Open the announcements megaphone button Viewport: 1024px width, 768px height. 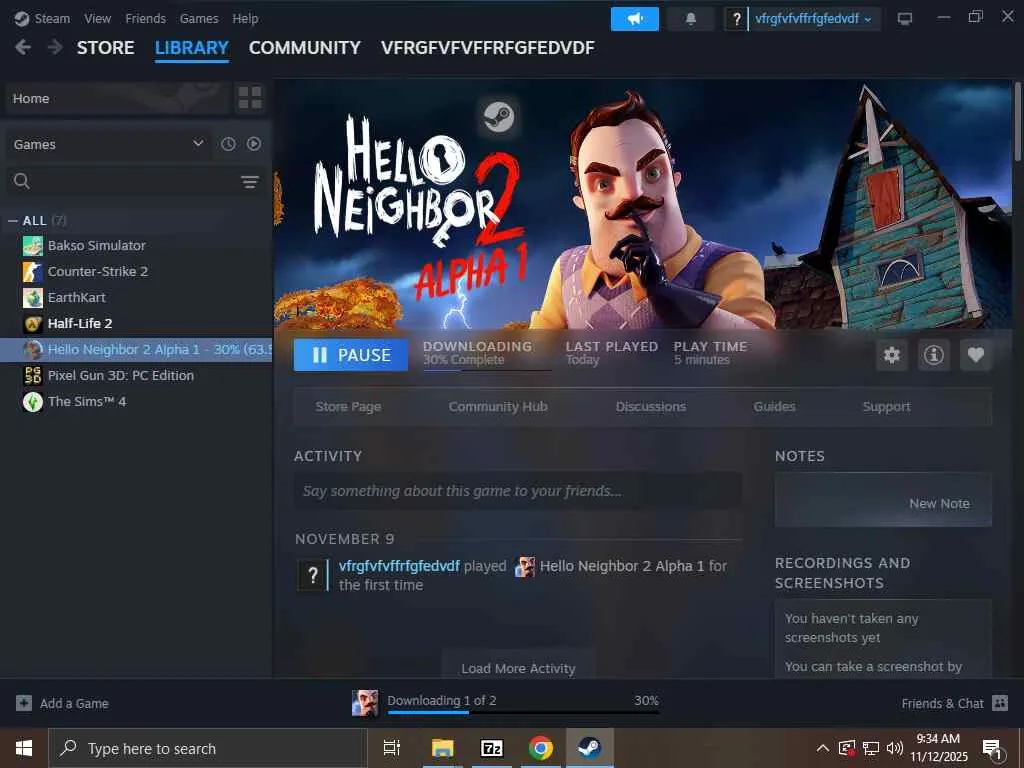pyautogui.click(x=634, y=19)
